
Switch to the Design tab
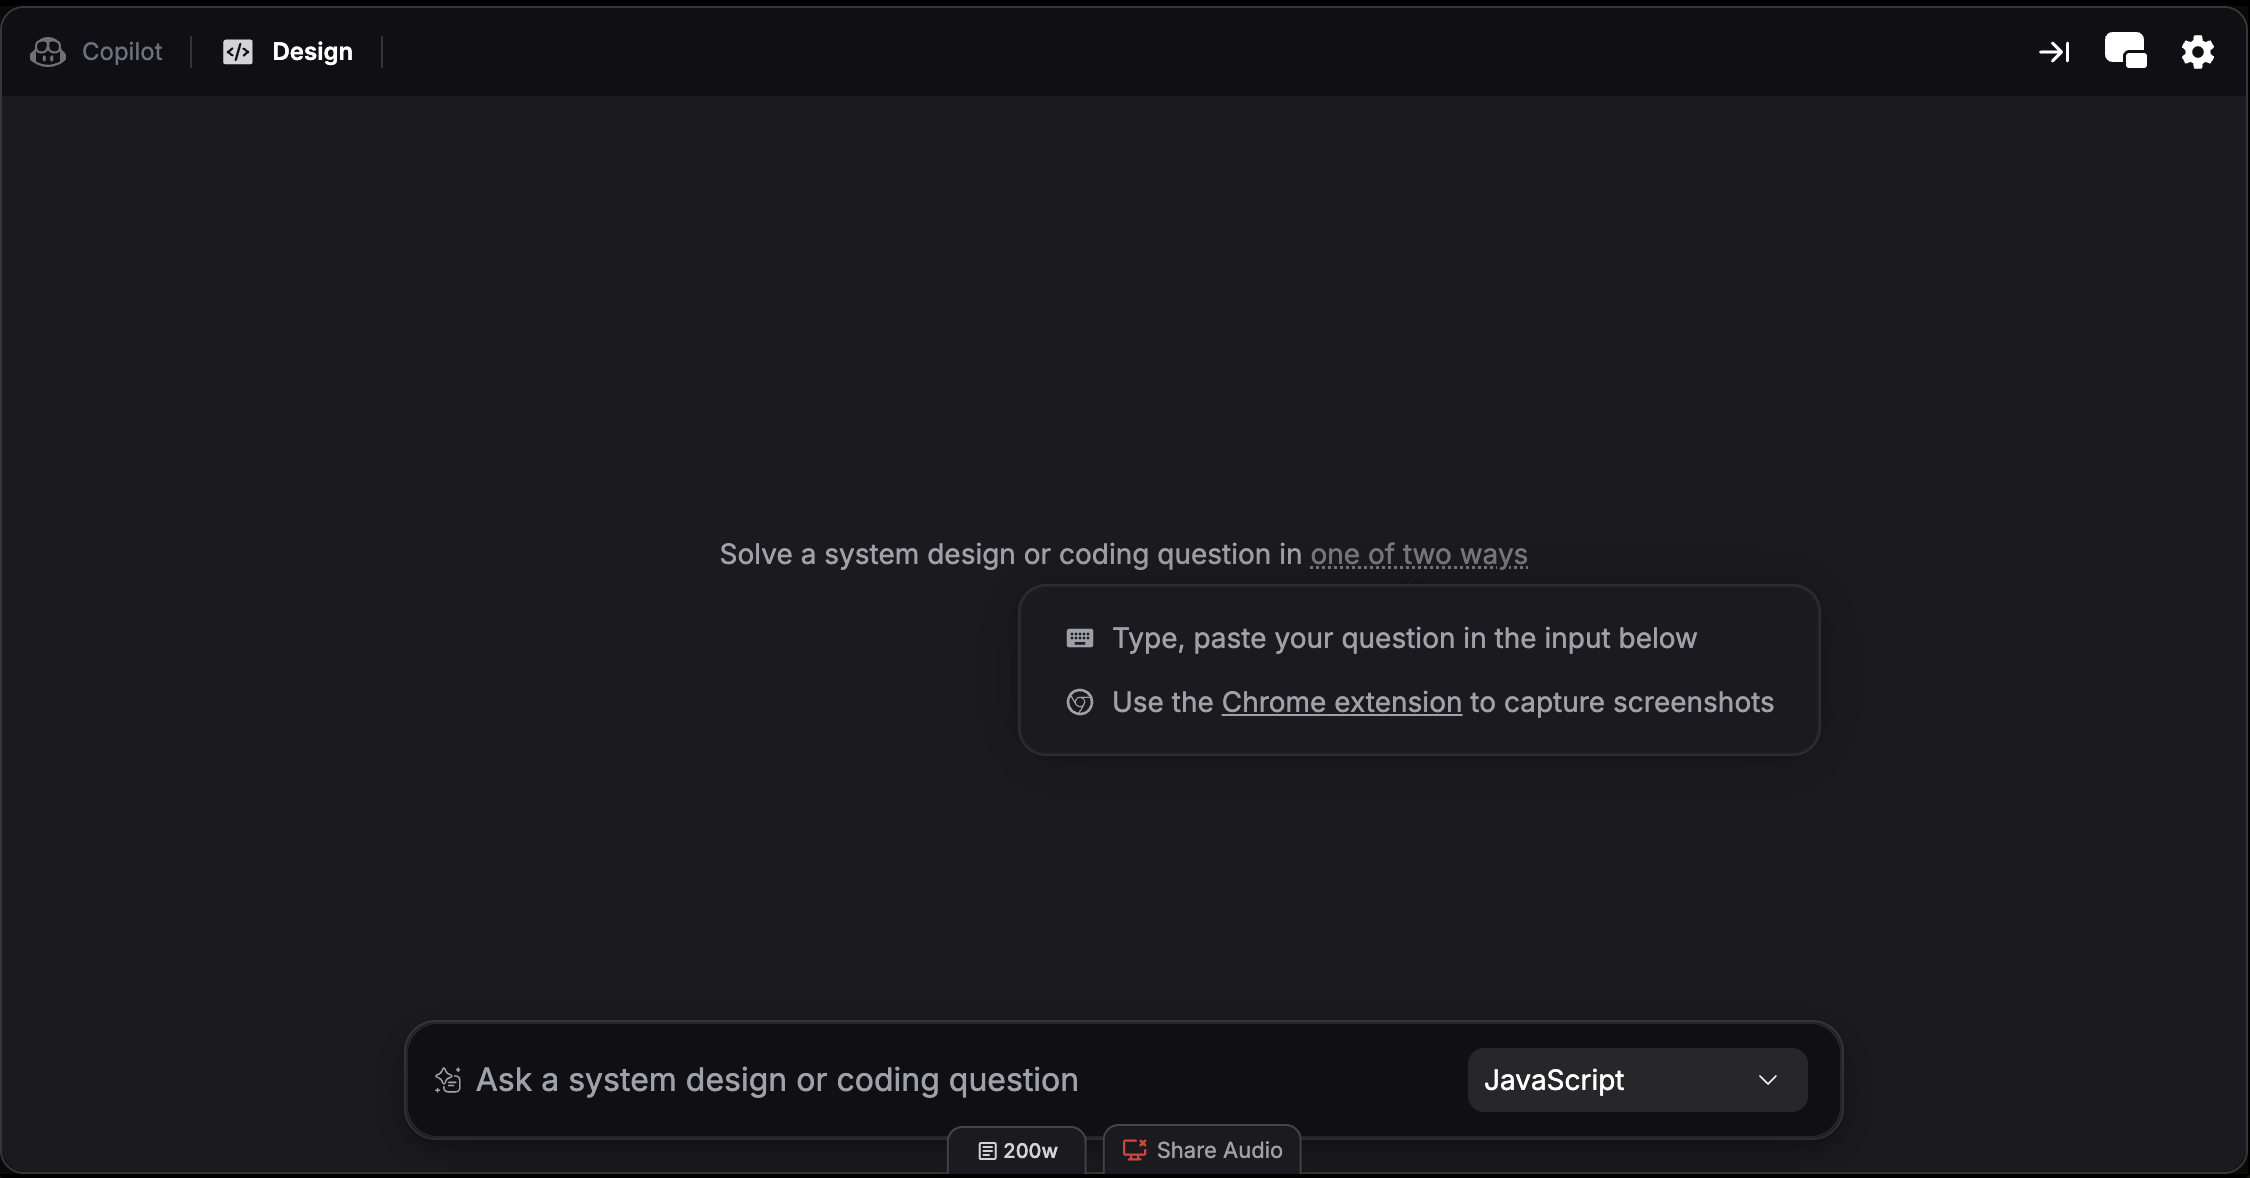[311, 51]
